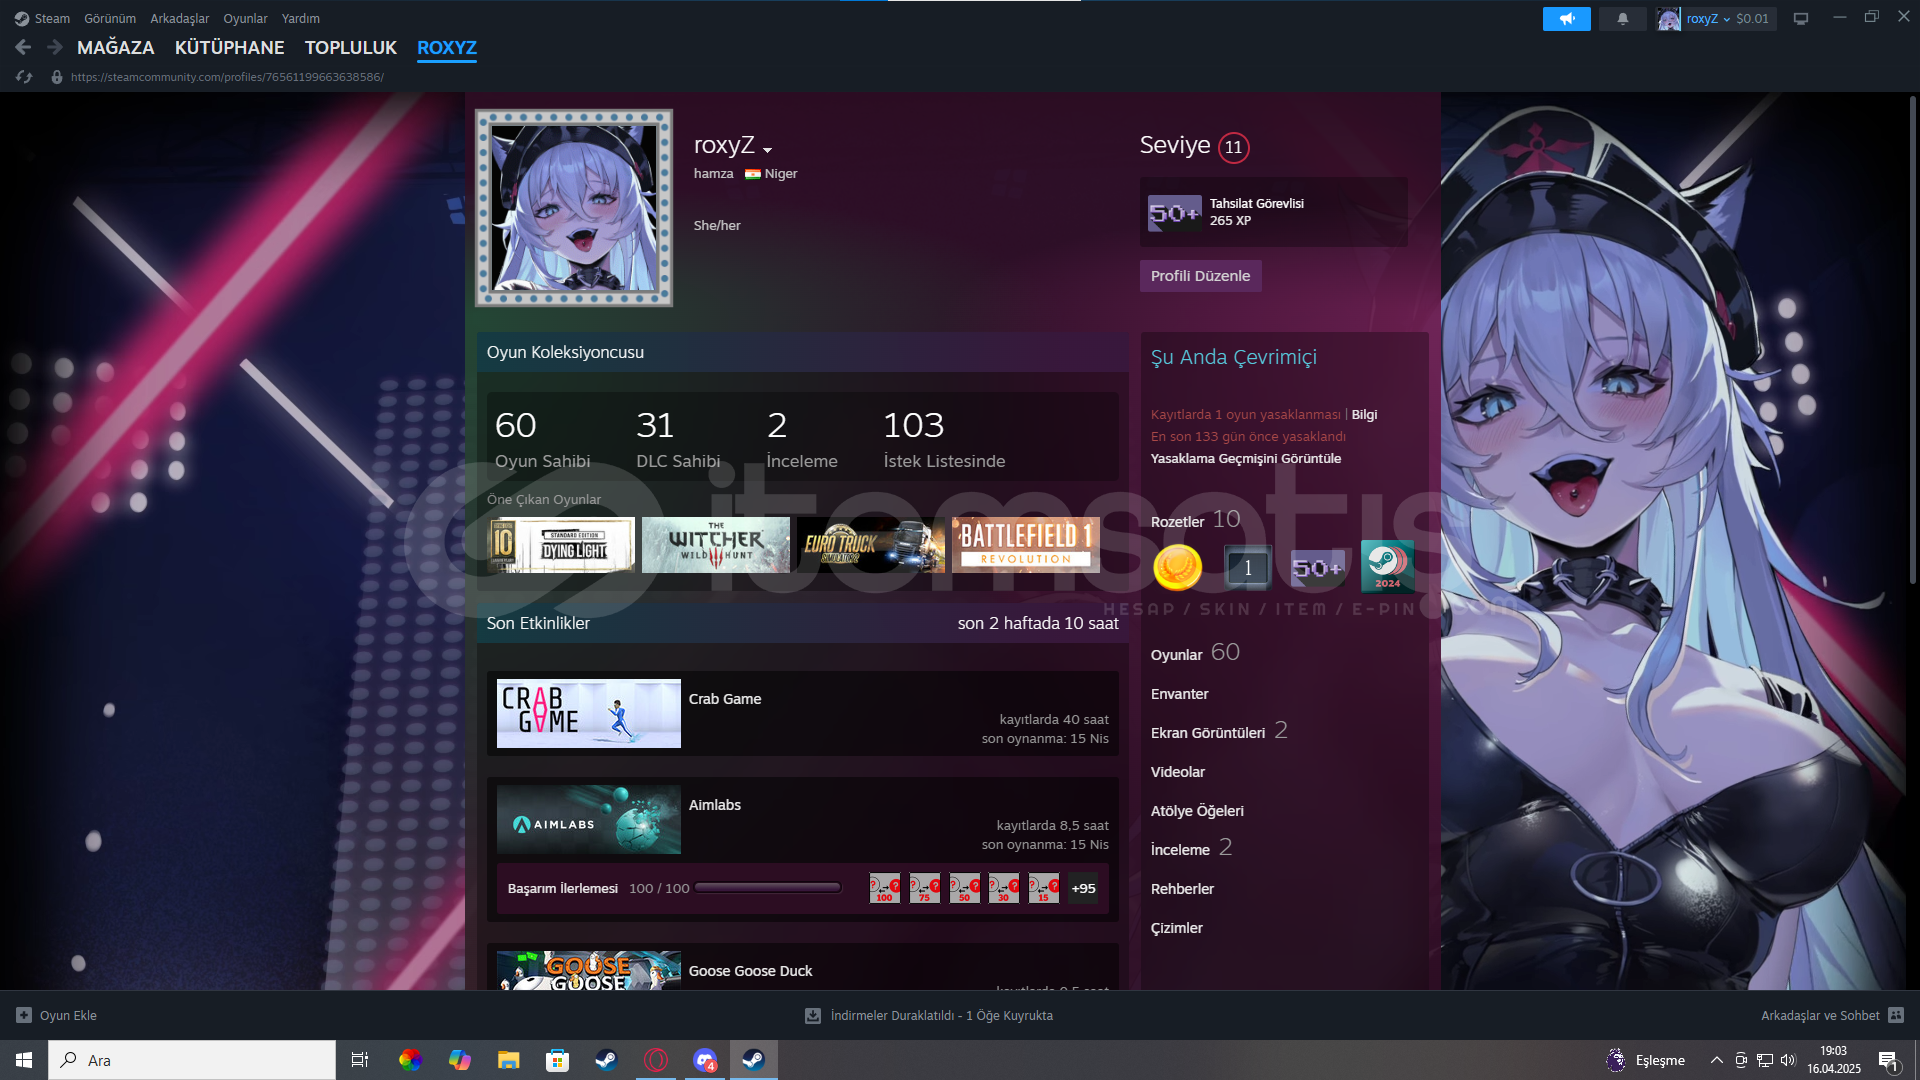The width and height of the screenshot is (1920, 1080).
Task: Click the Bilgi link next to ban notice
Action: 1364,415
